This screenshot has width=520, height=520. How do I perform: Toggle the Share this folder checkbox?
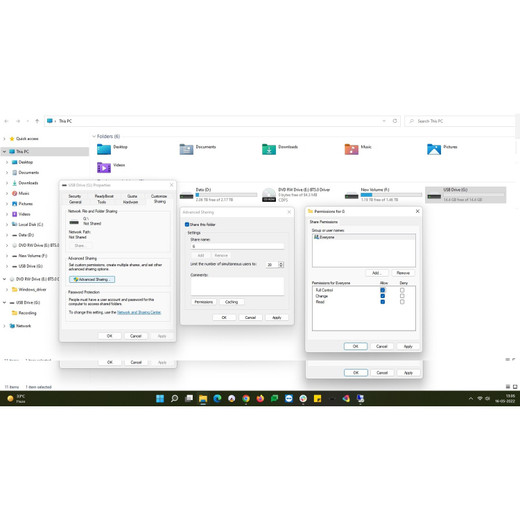[x=187, y=224]
